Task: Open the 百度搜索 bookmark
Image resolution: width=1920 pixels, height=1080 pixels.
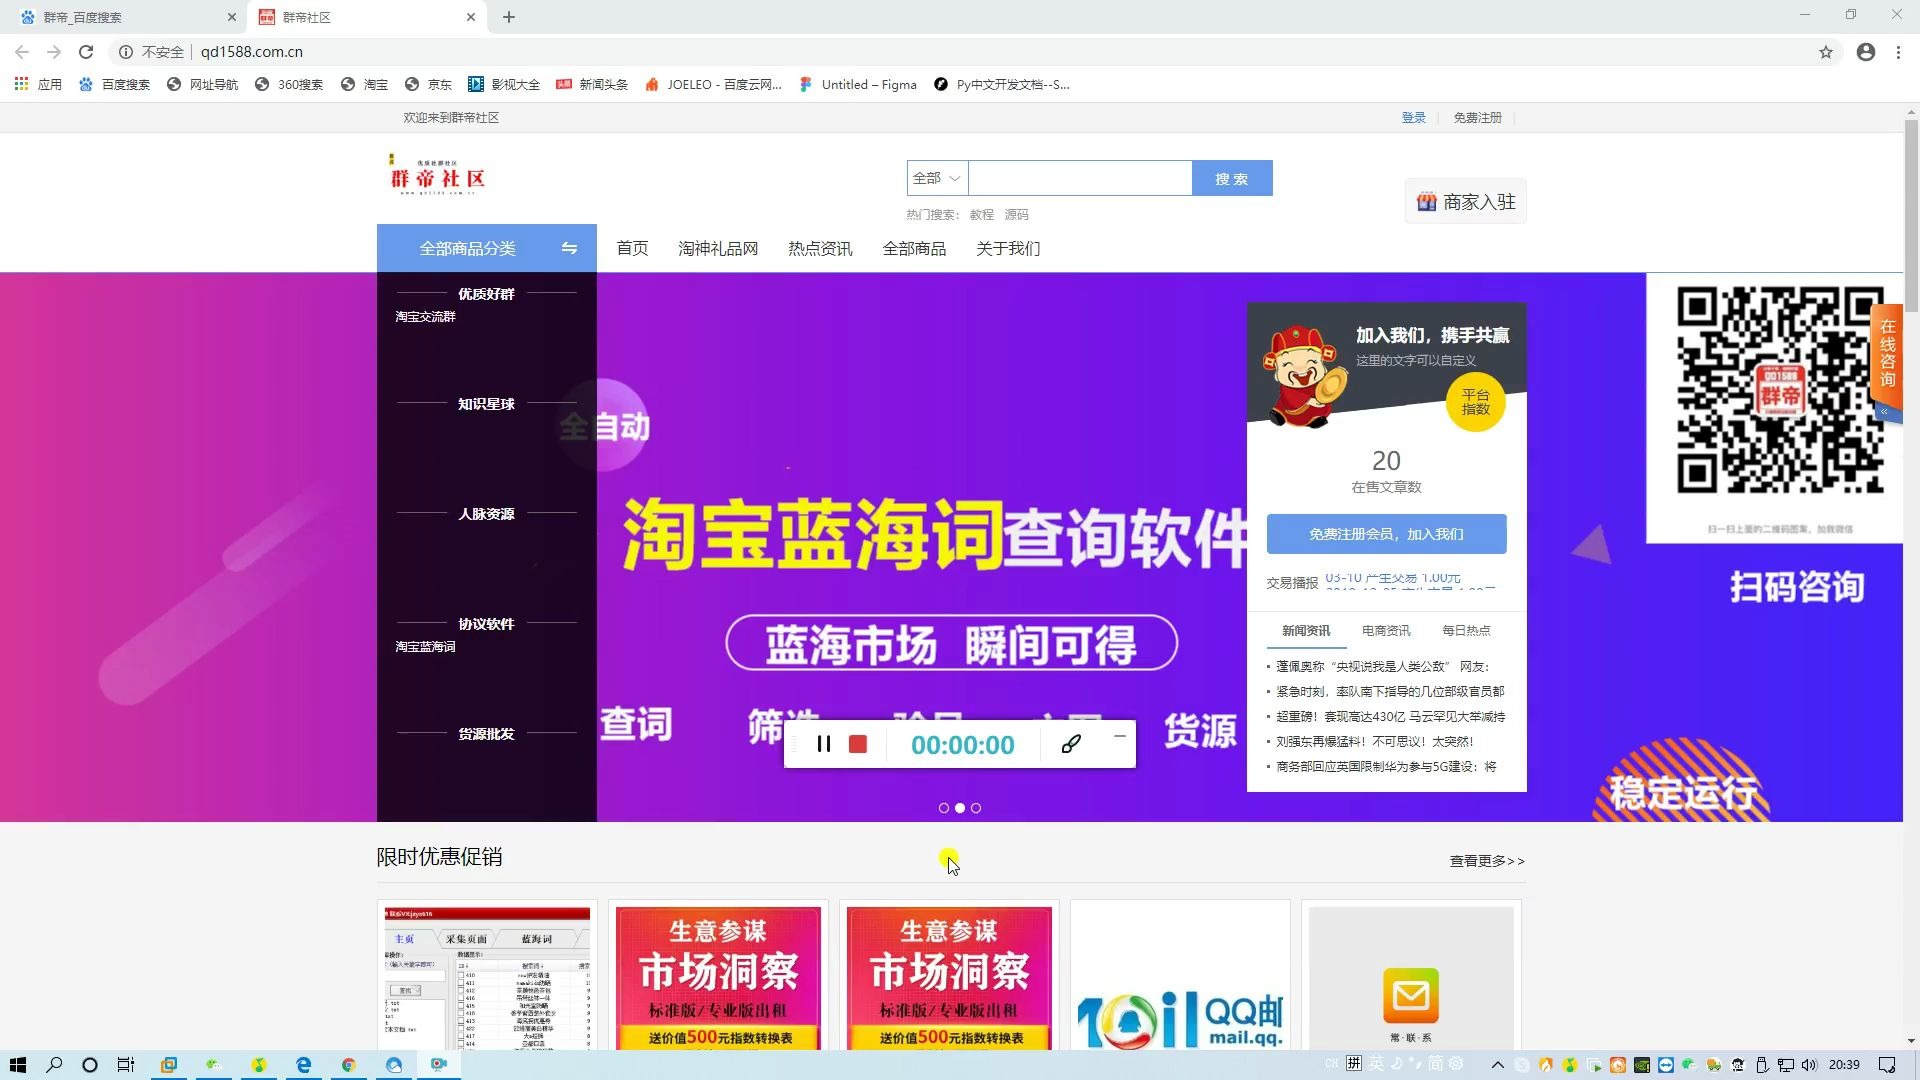Action: tap(115, 84)
